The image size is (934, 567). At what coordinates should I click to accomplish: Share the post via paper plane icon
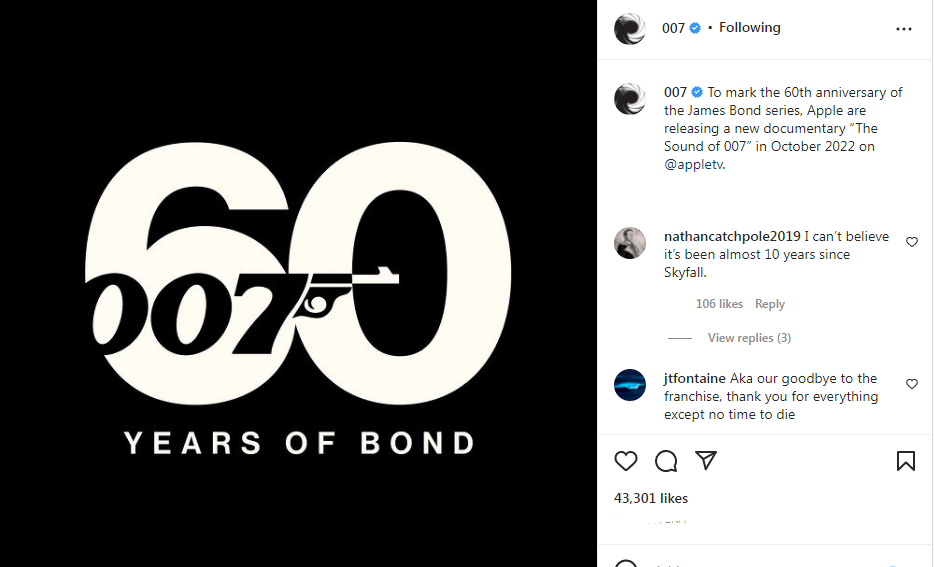(706, 461)
